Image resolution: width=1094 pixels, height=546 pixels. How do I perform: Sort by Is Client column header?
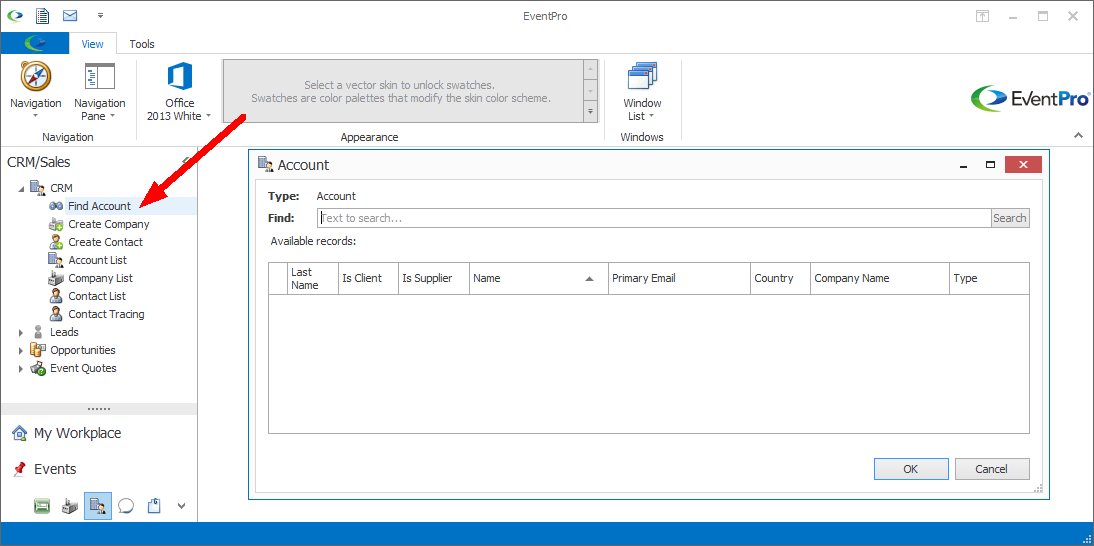368,278
